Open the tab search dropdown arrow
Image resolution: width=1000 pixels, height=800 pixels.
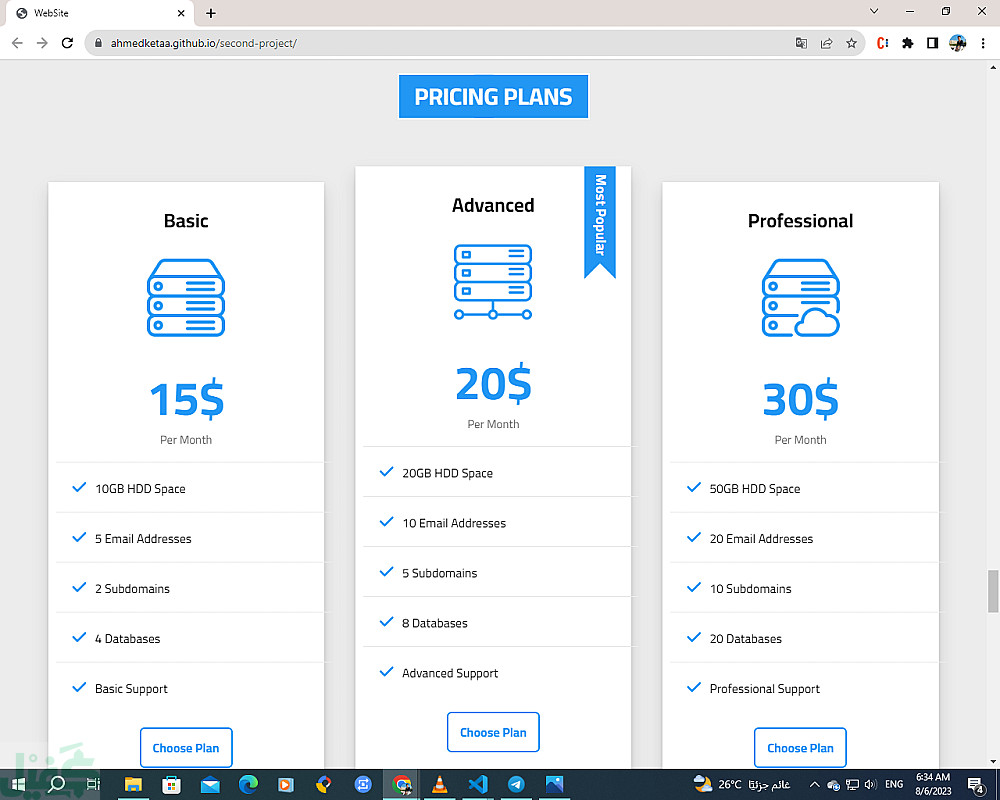point(874,11)
